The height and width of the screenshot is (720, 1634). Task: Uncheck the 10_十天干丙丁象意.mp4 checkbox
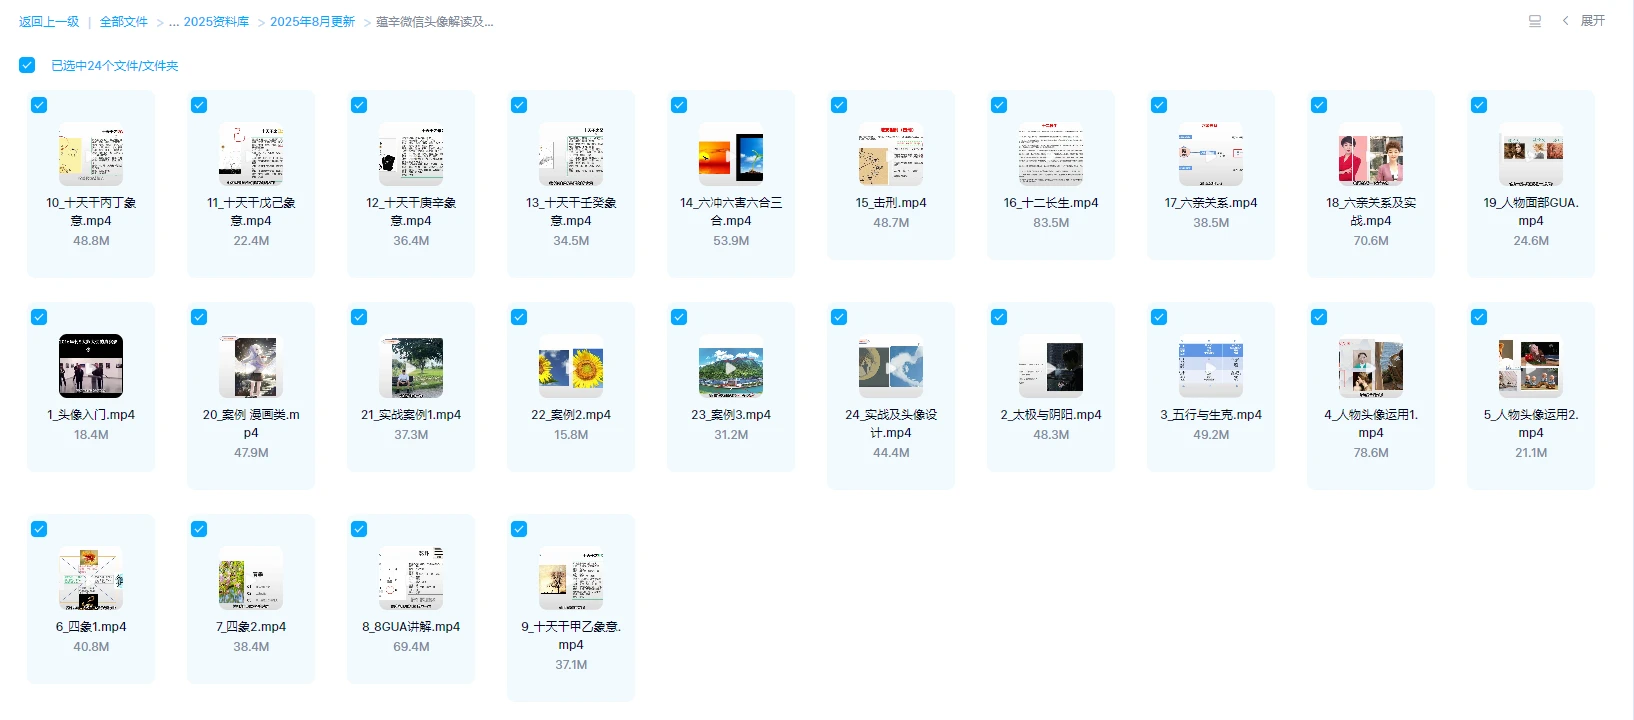39,105
